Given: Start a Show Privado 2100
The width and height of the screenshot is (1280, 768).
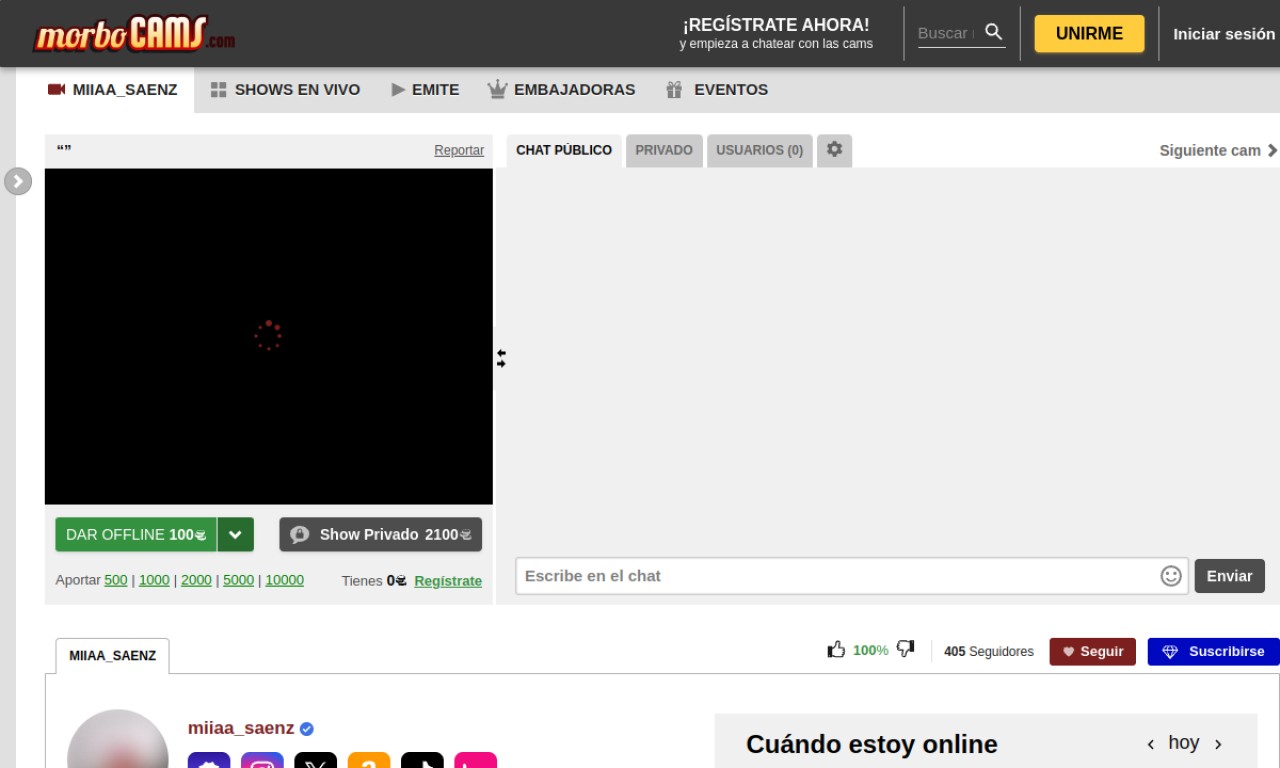Looking at the screenshot, I should click(x=380, y=535).
